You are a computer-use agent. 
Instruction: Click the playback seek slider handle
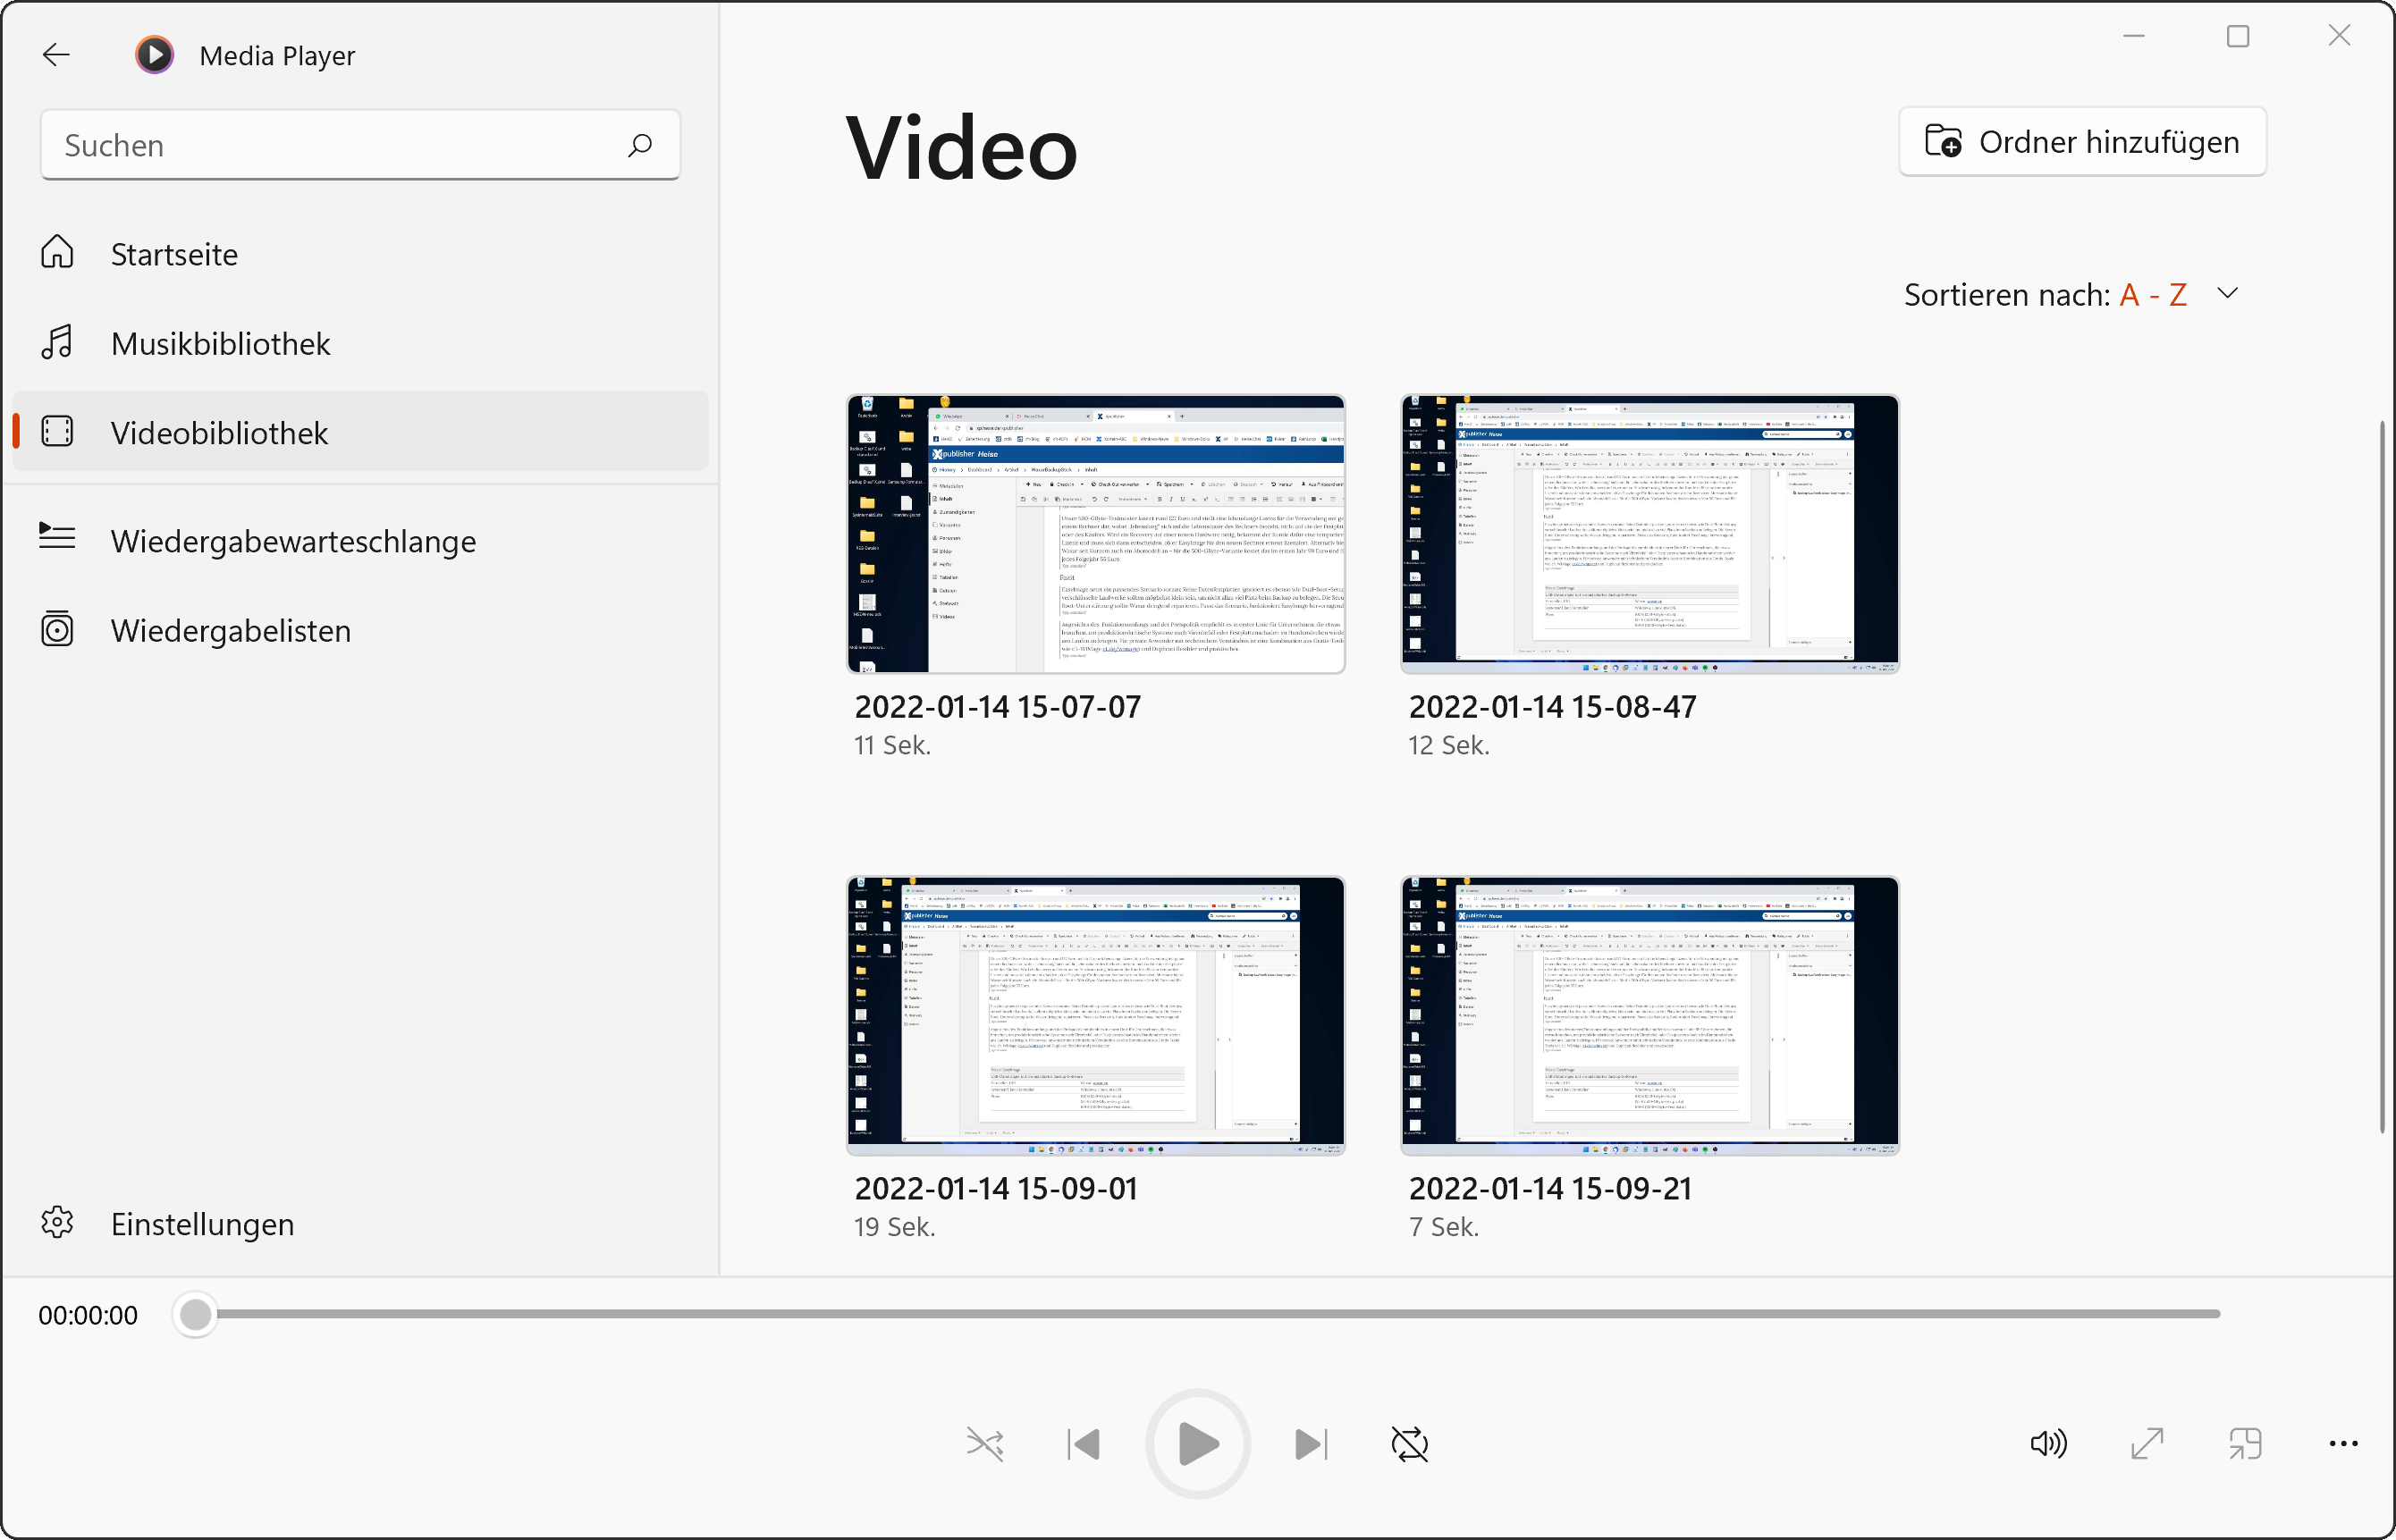tap(196, 1314)
